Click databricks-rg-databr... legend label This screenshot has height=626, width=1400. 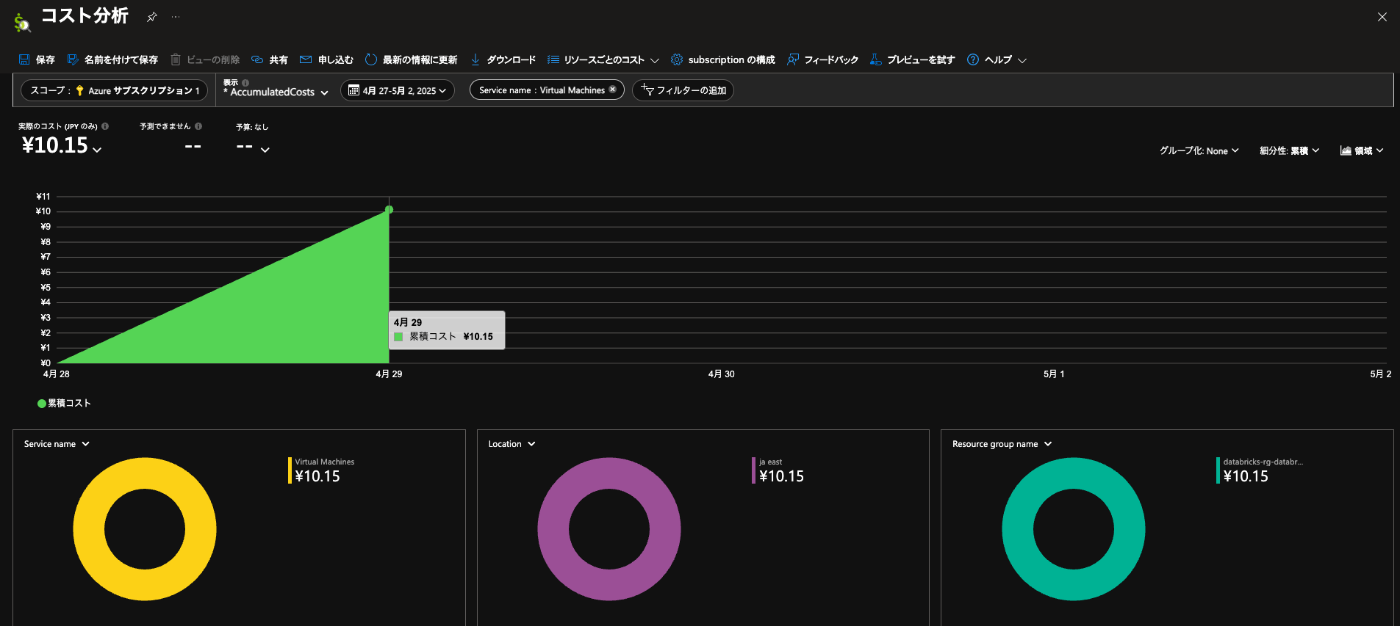click(1263, 462)
